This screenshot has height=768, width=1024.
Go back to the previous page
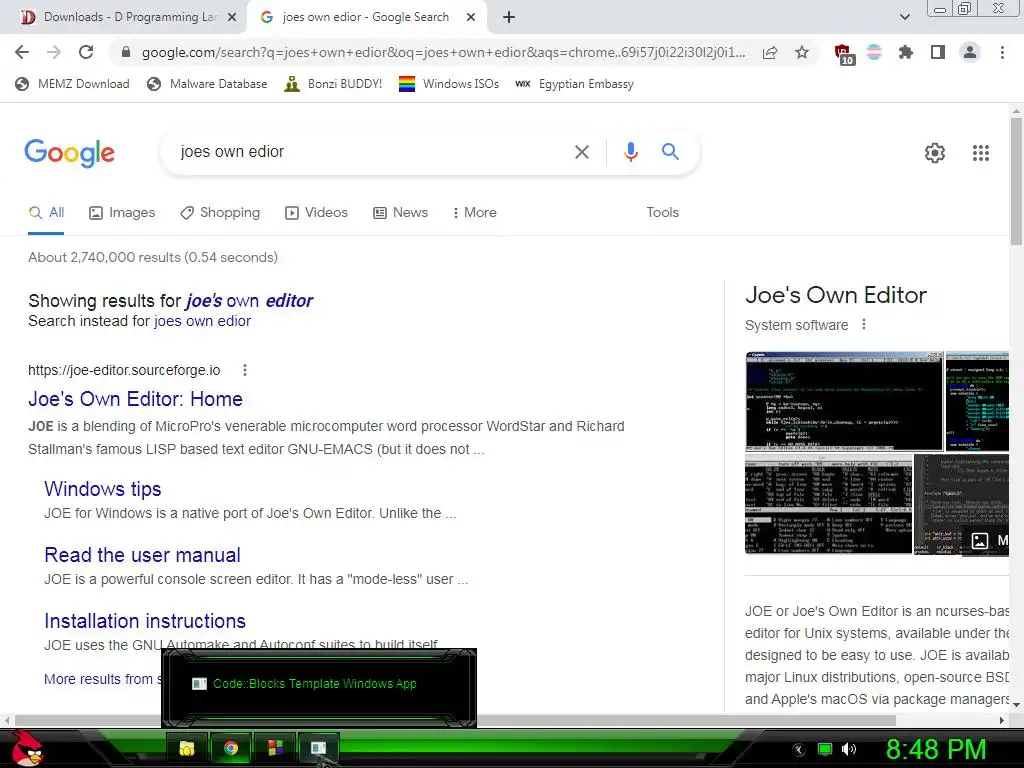22,52
